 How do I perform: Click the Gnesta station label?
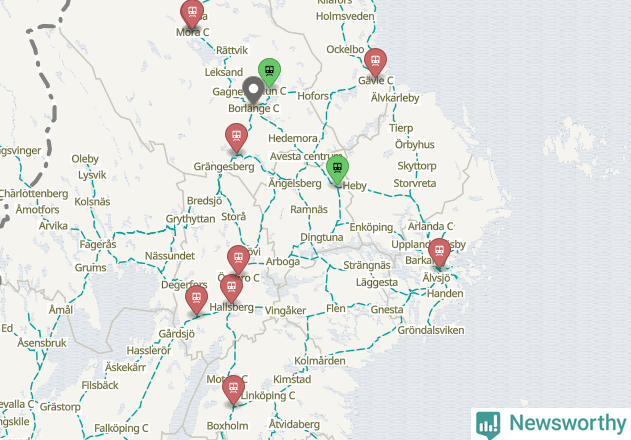(x=387, y=310)
